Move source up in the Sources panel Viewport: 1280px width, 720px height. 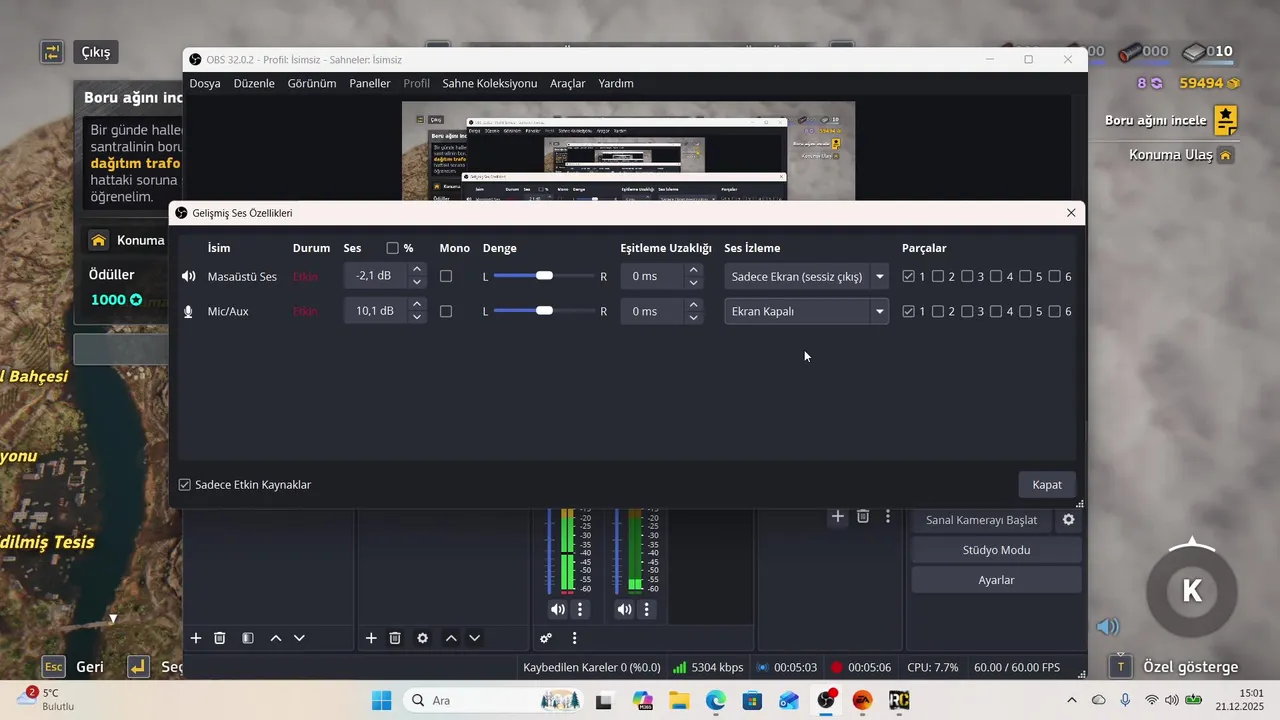pyautogui.click(x=451, y=638)
